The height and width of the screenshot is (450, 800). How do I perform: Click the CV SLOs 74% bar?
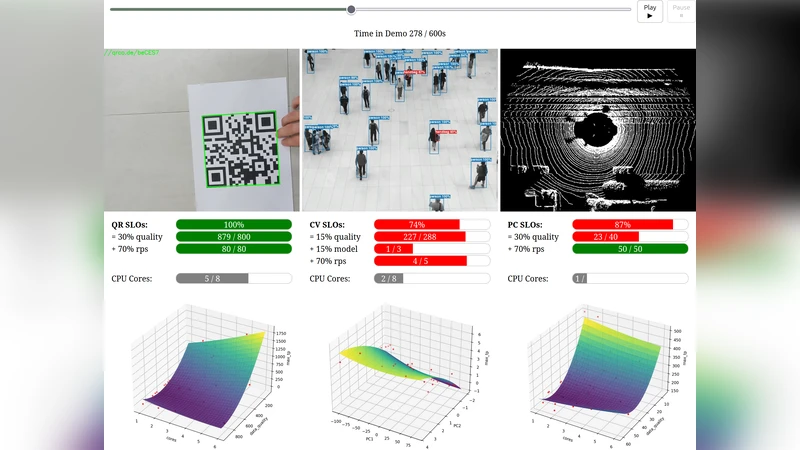click(432, 225)
